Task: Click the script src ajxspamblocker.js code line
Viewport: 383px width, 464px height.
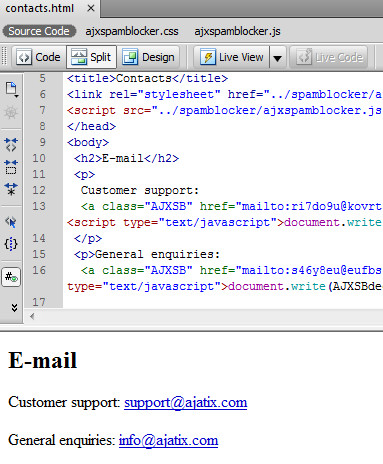Action: pos(224,110)
